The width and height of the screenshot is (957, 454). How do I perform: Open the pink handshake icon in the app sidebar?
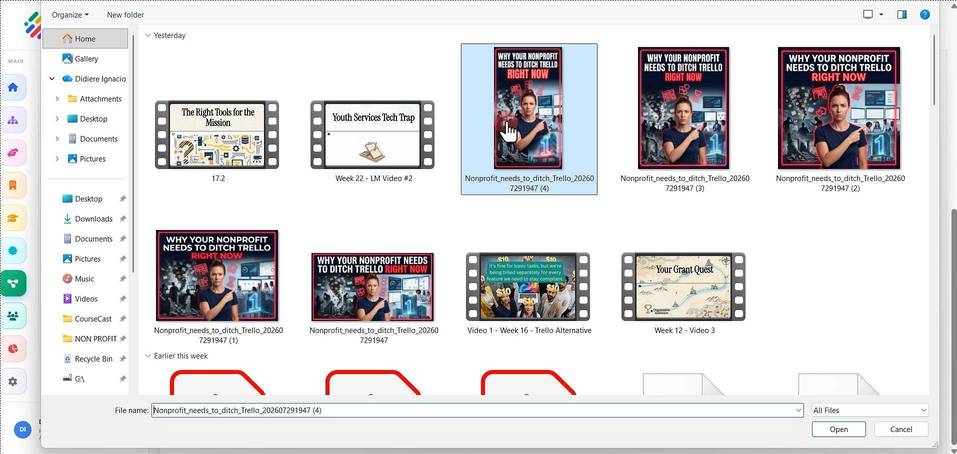click(x=13, y=153)
